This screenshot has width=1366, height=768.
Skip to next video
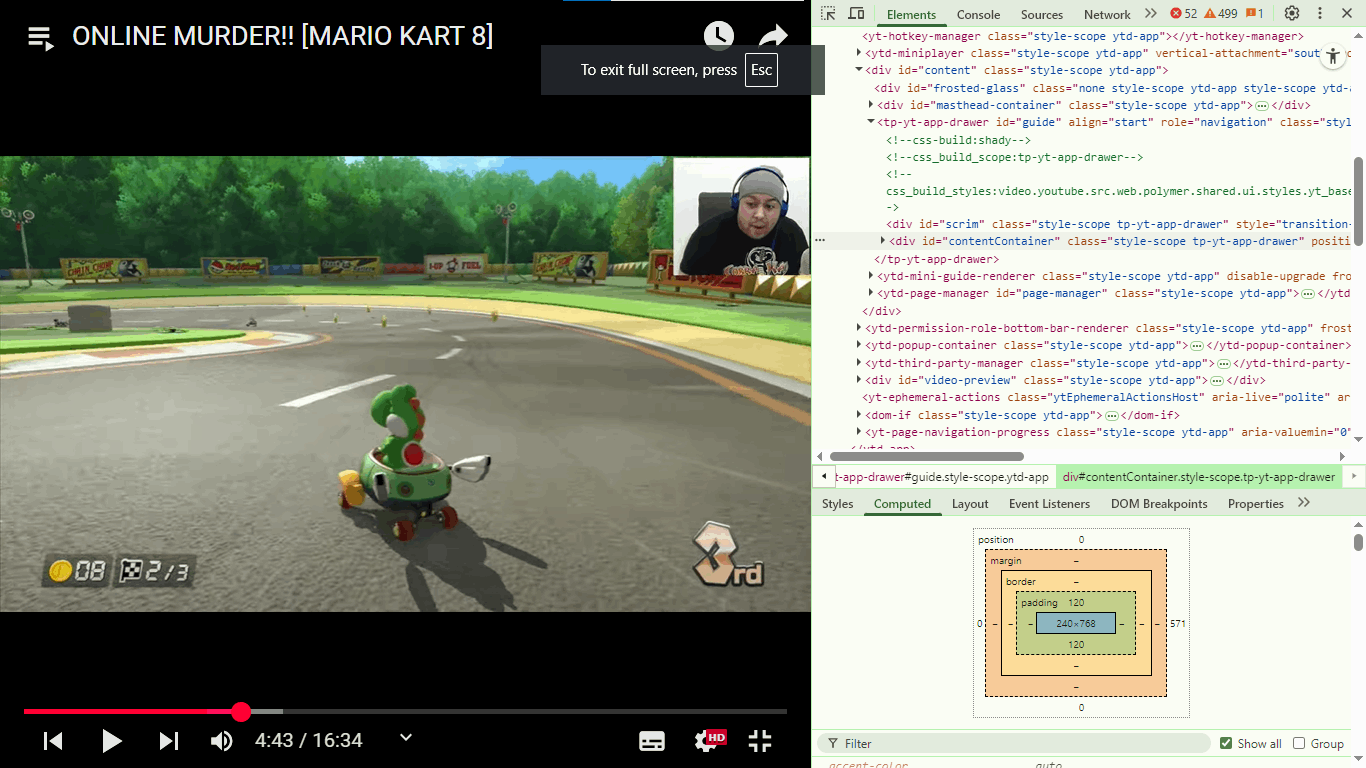168,741
